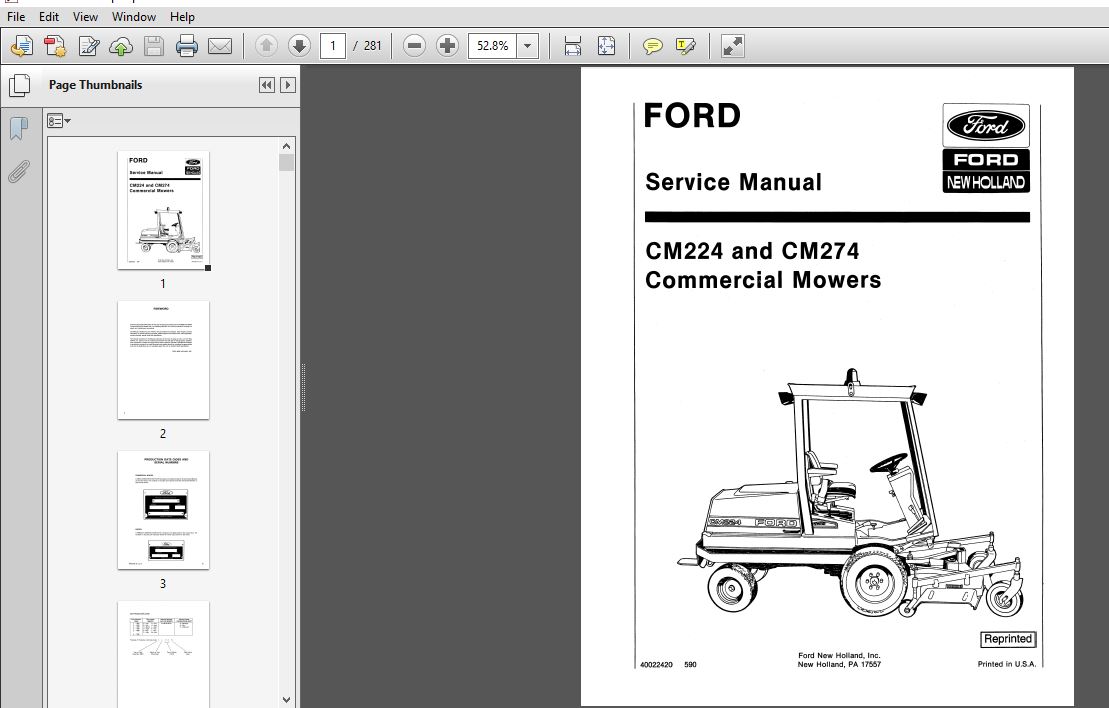Go to next page with down arrow
This screenshot has height=708, width=1109.
(299, 46)
